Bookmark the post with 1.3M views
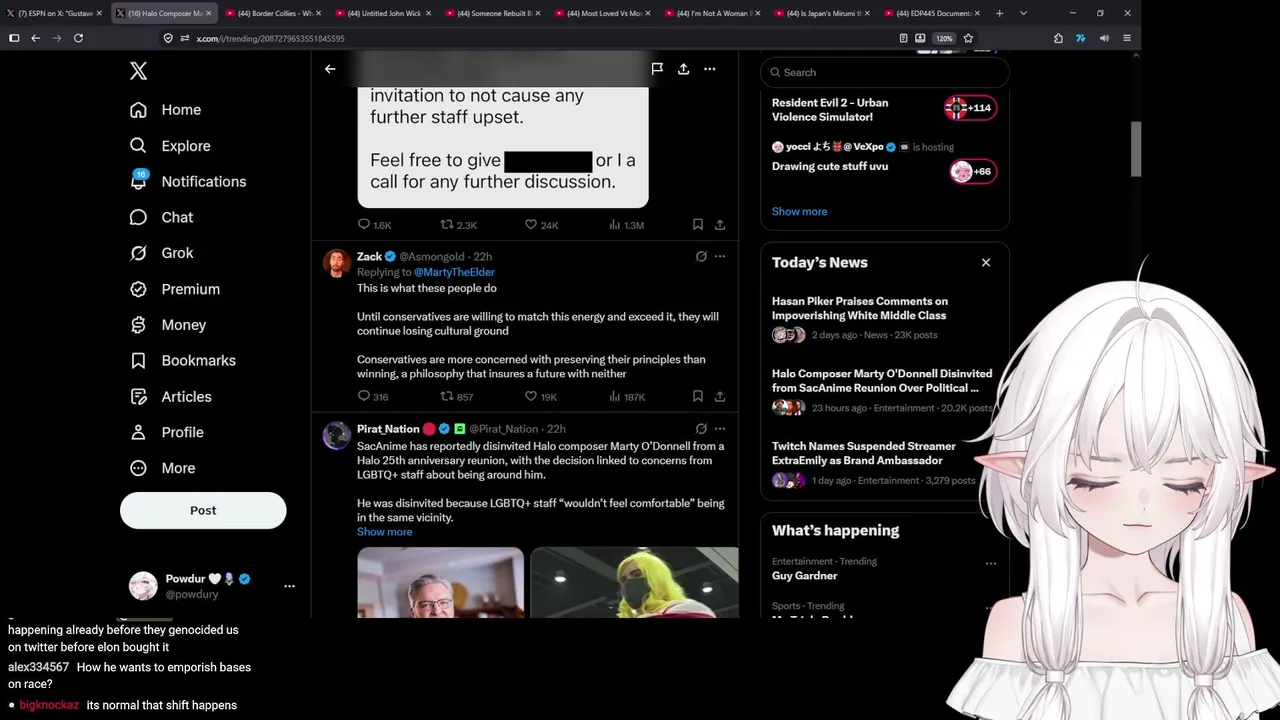 click(698, 225)
